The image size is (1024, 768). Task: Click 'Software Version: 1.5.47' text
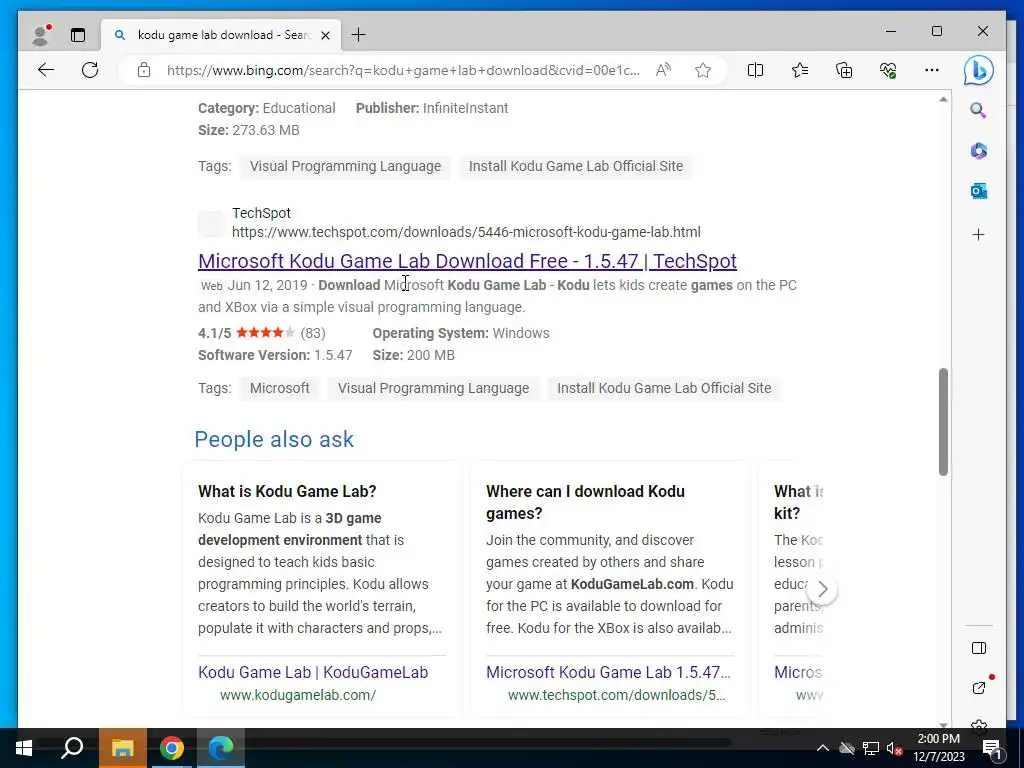(275, 355)
